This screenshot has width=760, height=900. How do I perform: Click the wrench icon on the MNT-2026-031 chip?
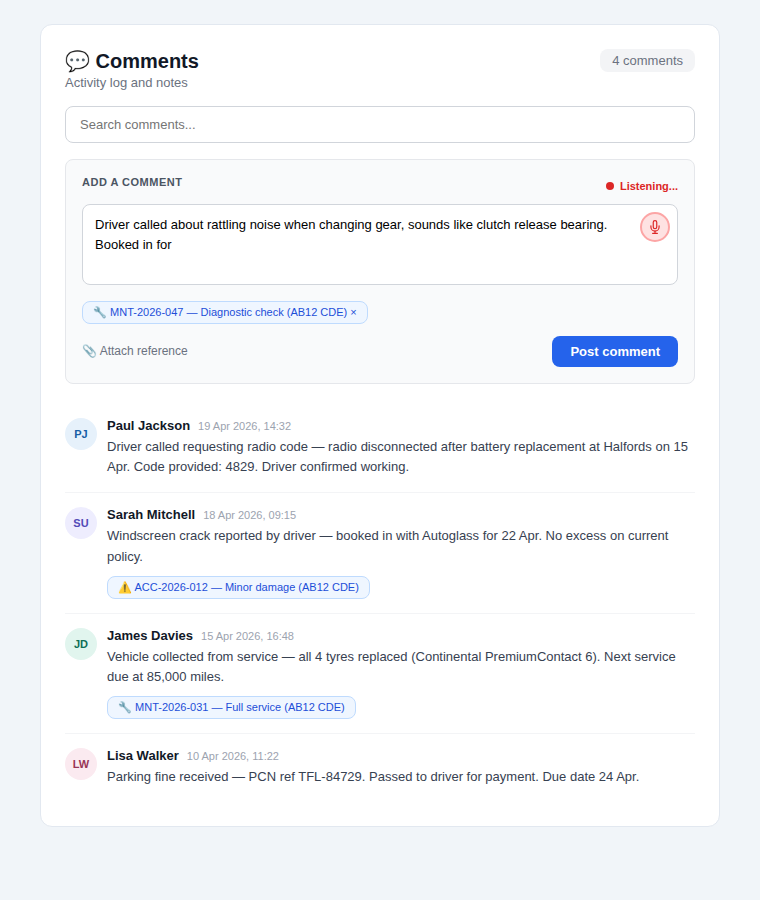(x=122, y=707)
